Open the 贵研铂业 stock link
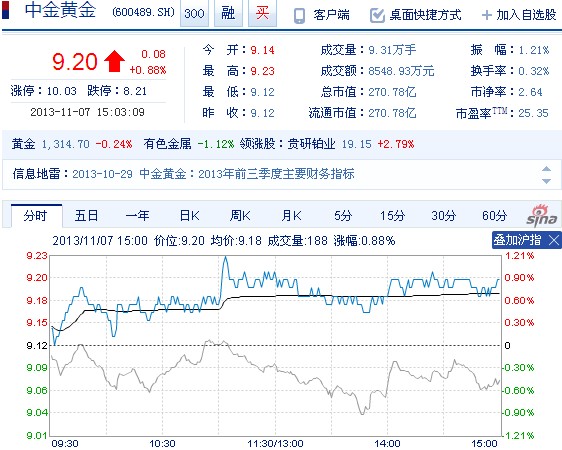The height and width of the screenshot is (450, 562). 311,144
